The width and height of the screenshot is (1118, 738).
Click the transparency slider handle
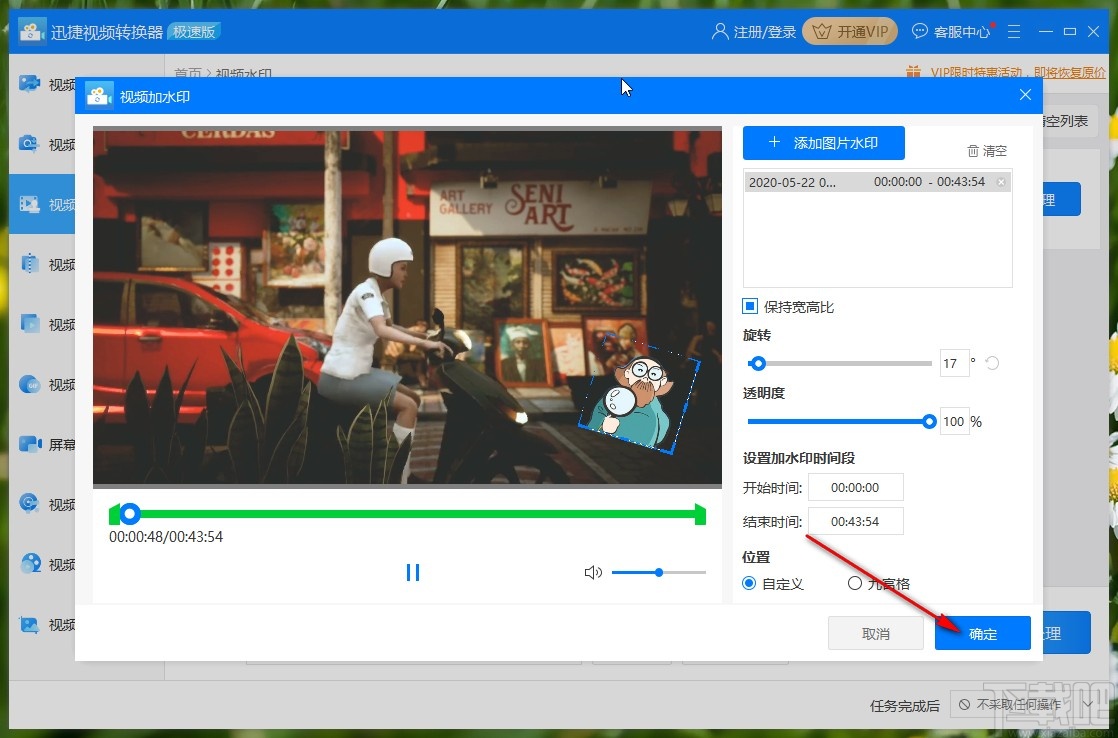click(x=929, y=421)
